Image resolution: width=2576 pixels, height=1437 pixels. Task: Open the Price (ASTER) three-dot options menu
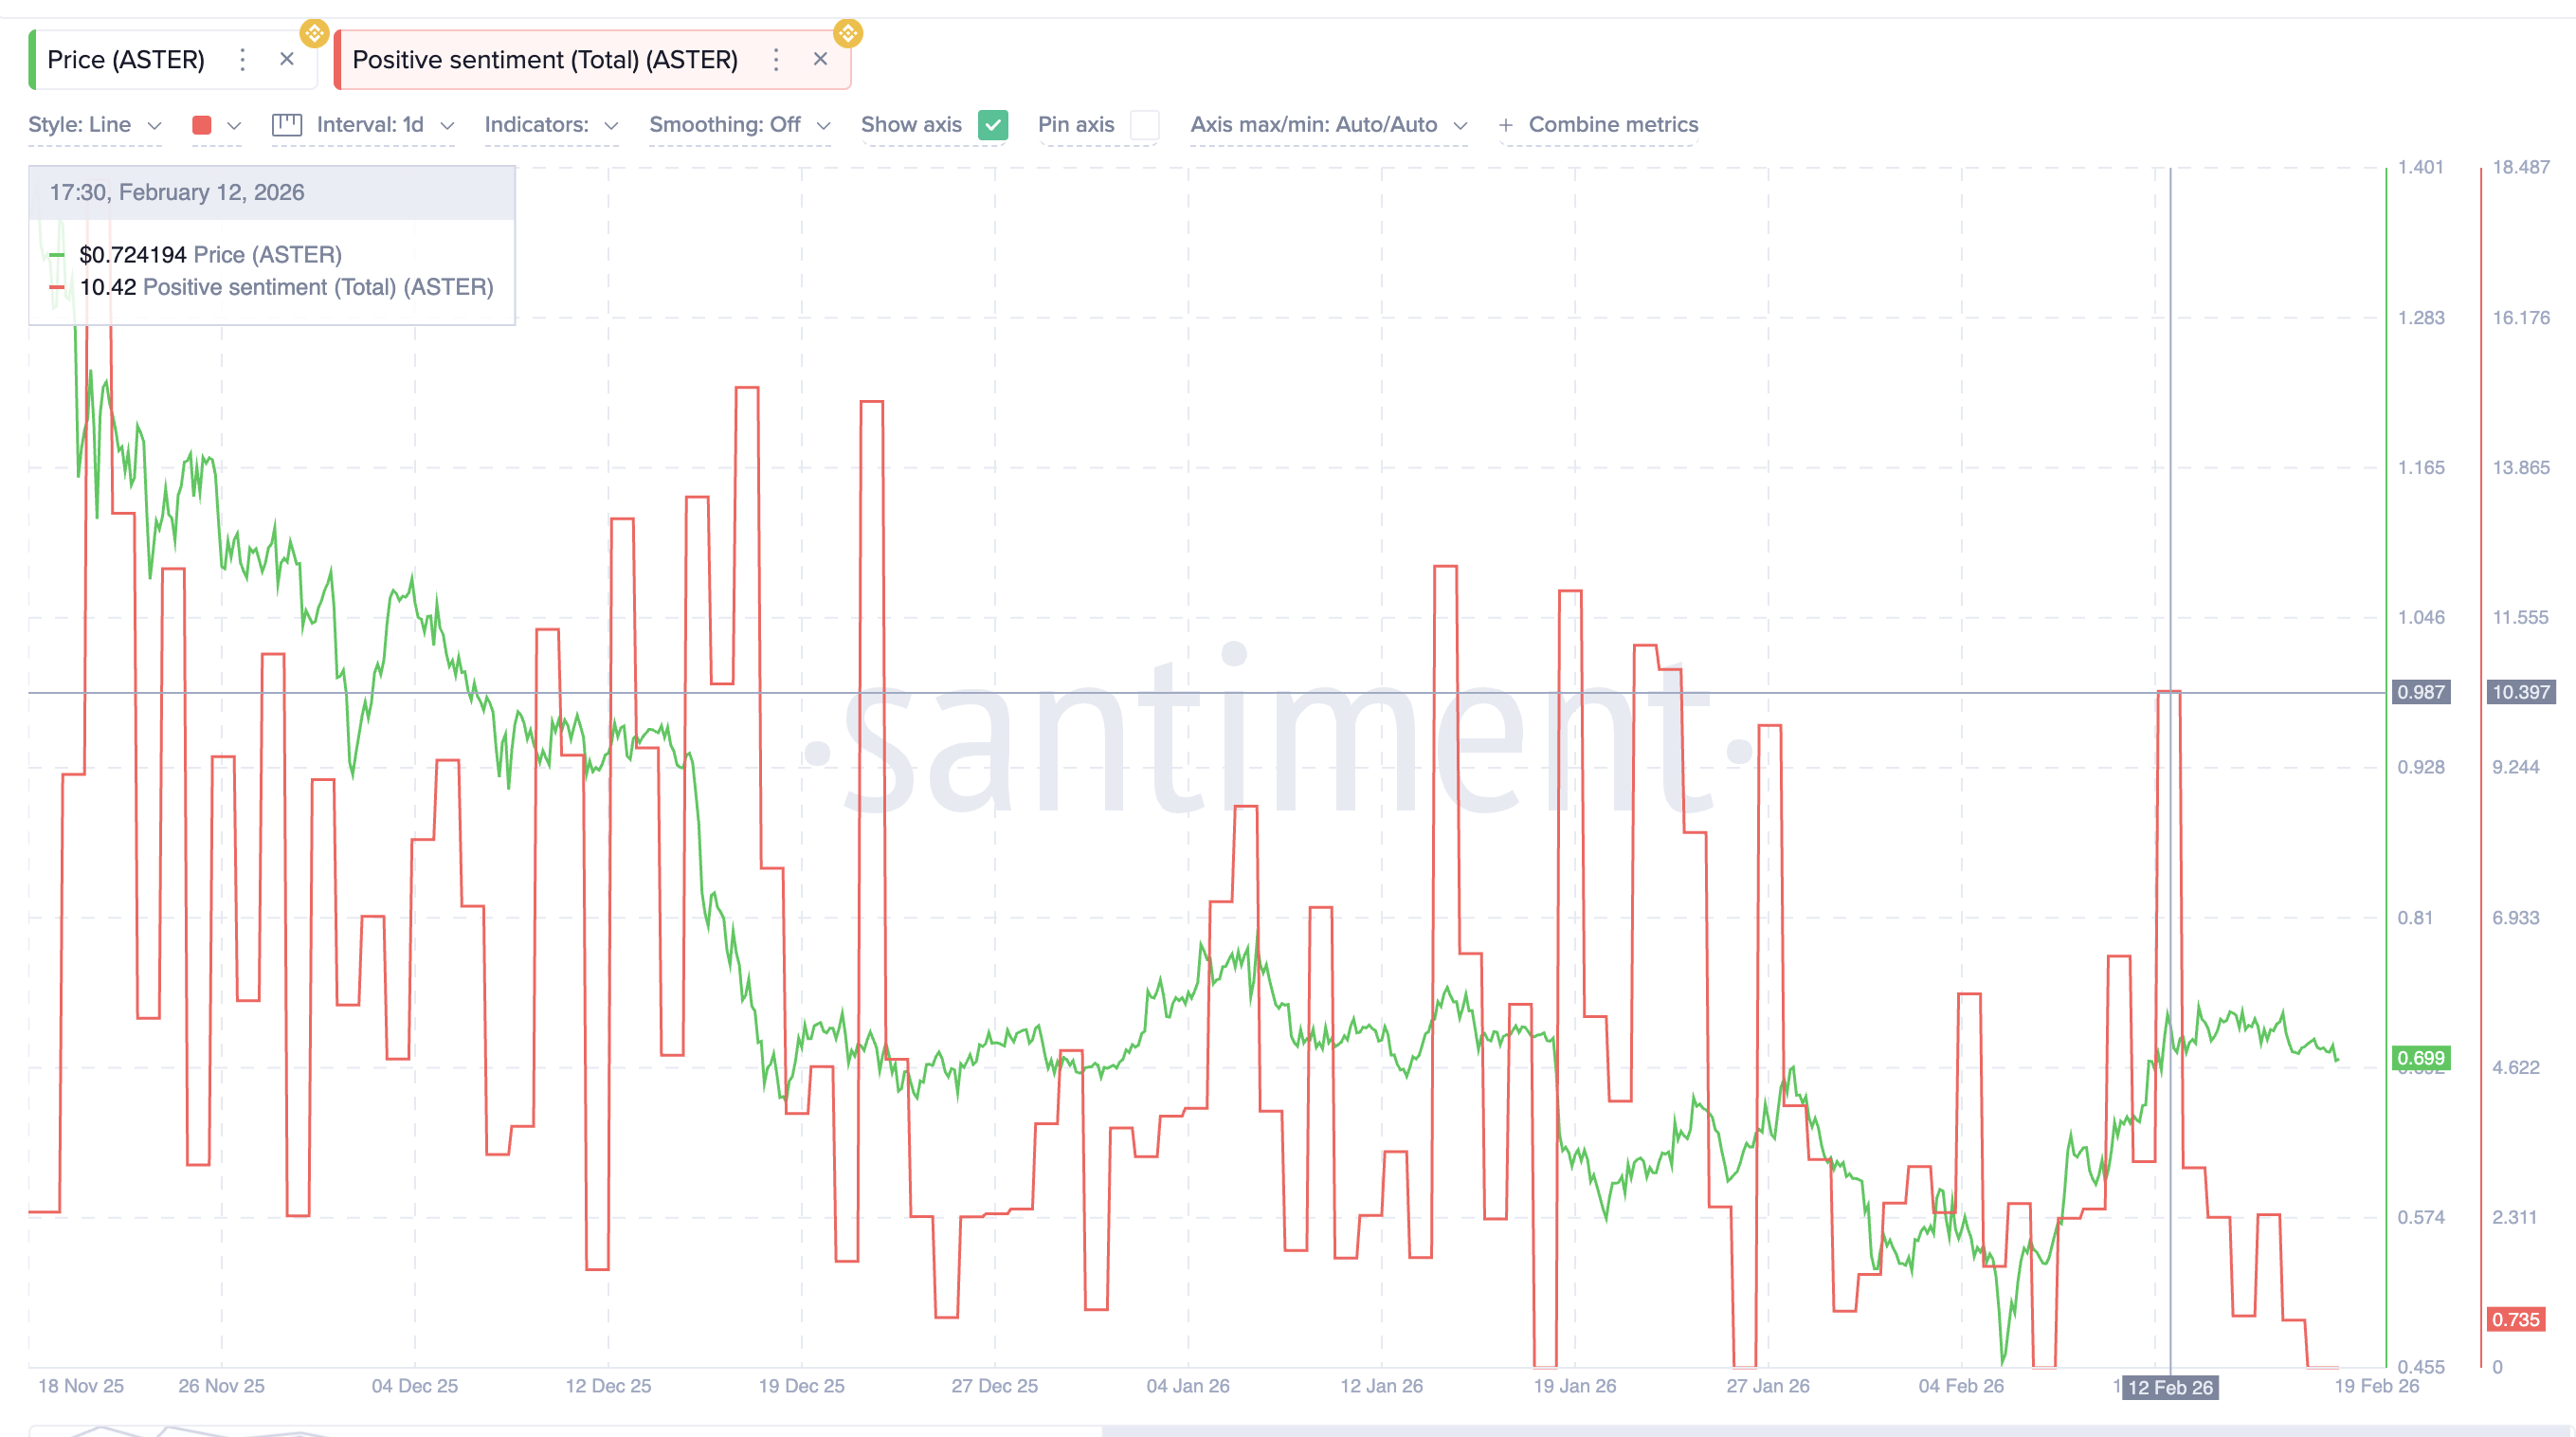[x=242, y=60]
